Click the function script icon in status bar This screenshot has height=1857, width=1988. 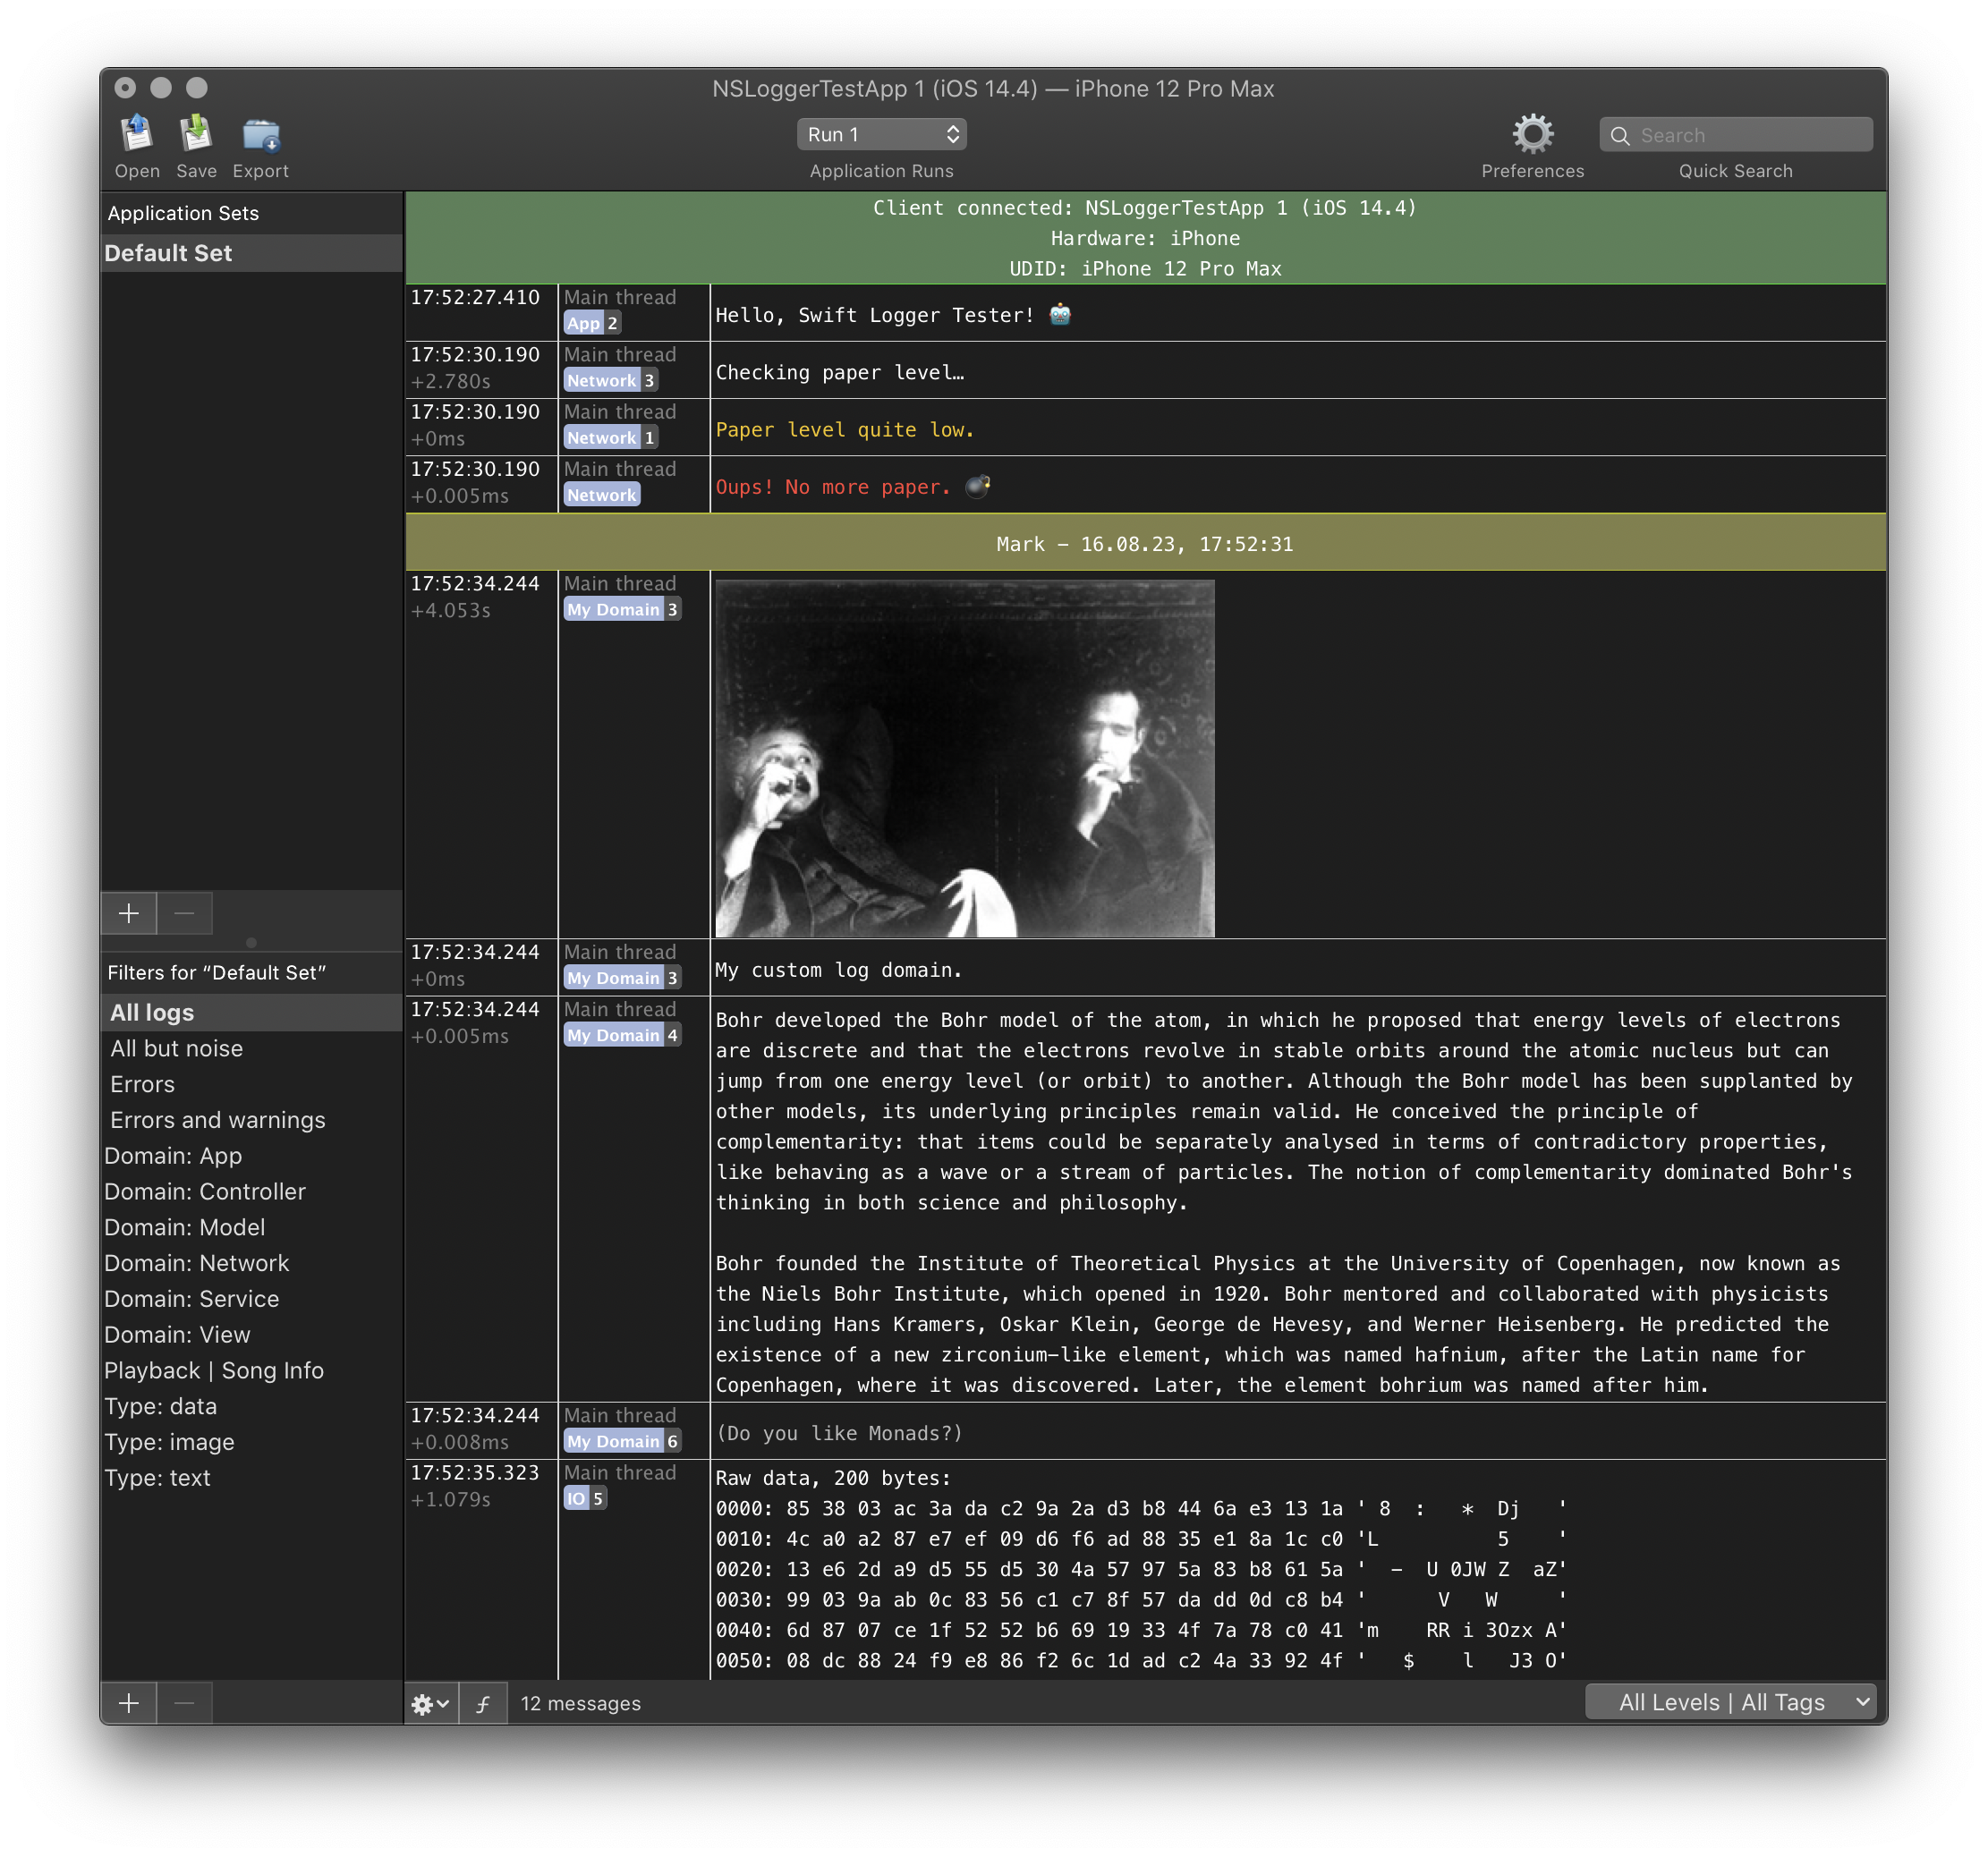[x=483, y=1703]
